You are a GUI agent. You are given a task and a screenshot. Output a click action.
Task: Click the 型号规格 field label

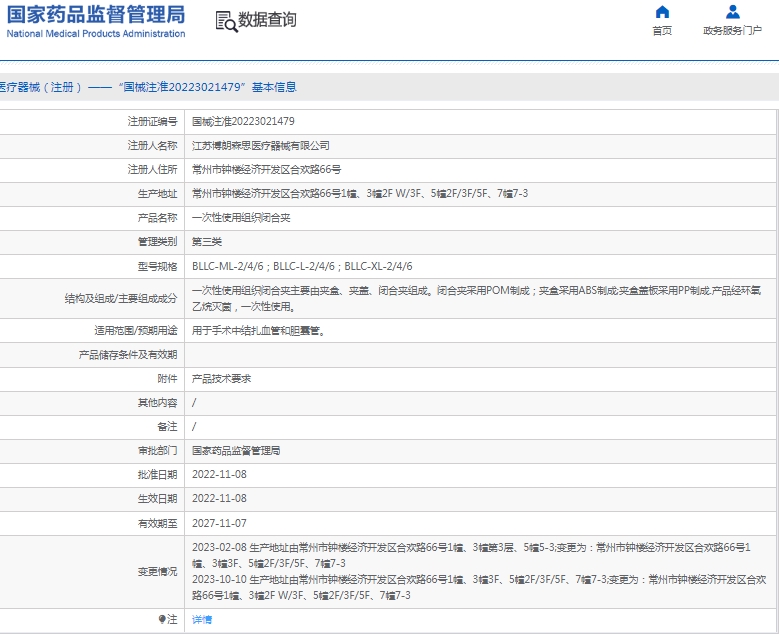click(157, 266)
